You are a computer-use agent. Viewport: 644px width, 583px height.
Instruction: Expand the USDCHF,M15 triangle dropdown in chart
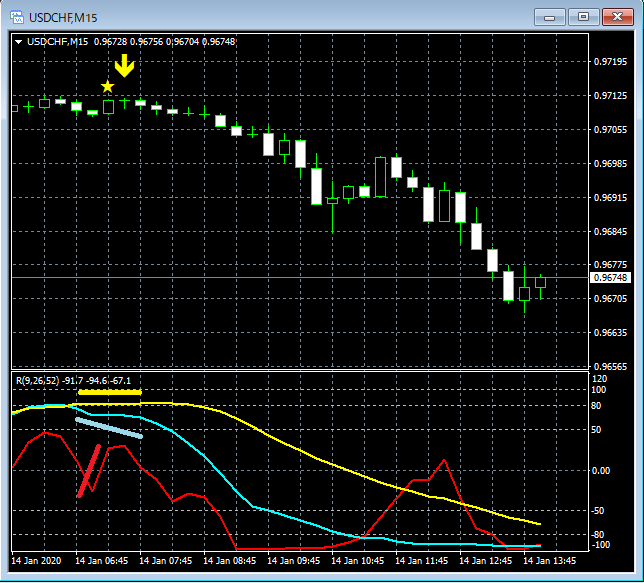18,41
